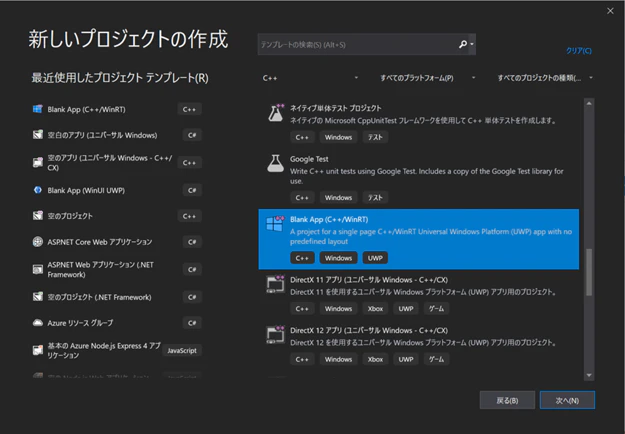This screenshot has width=625, height=434.
Task: Click the クリア(C) link
Action: [579, 51]
